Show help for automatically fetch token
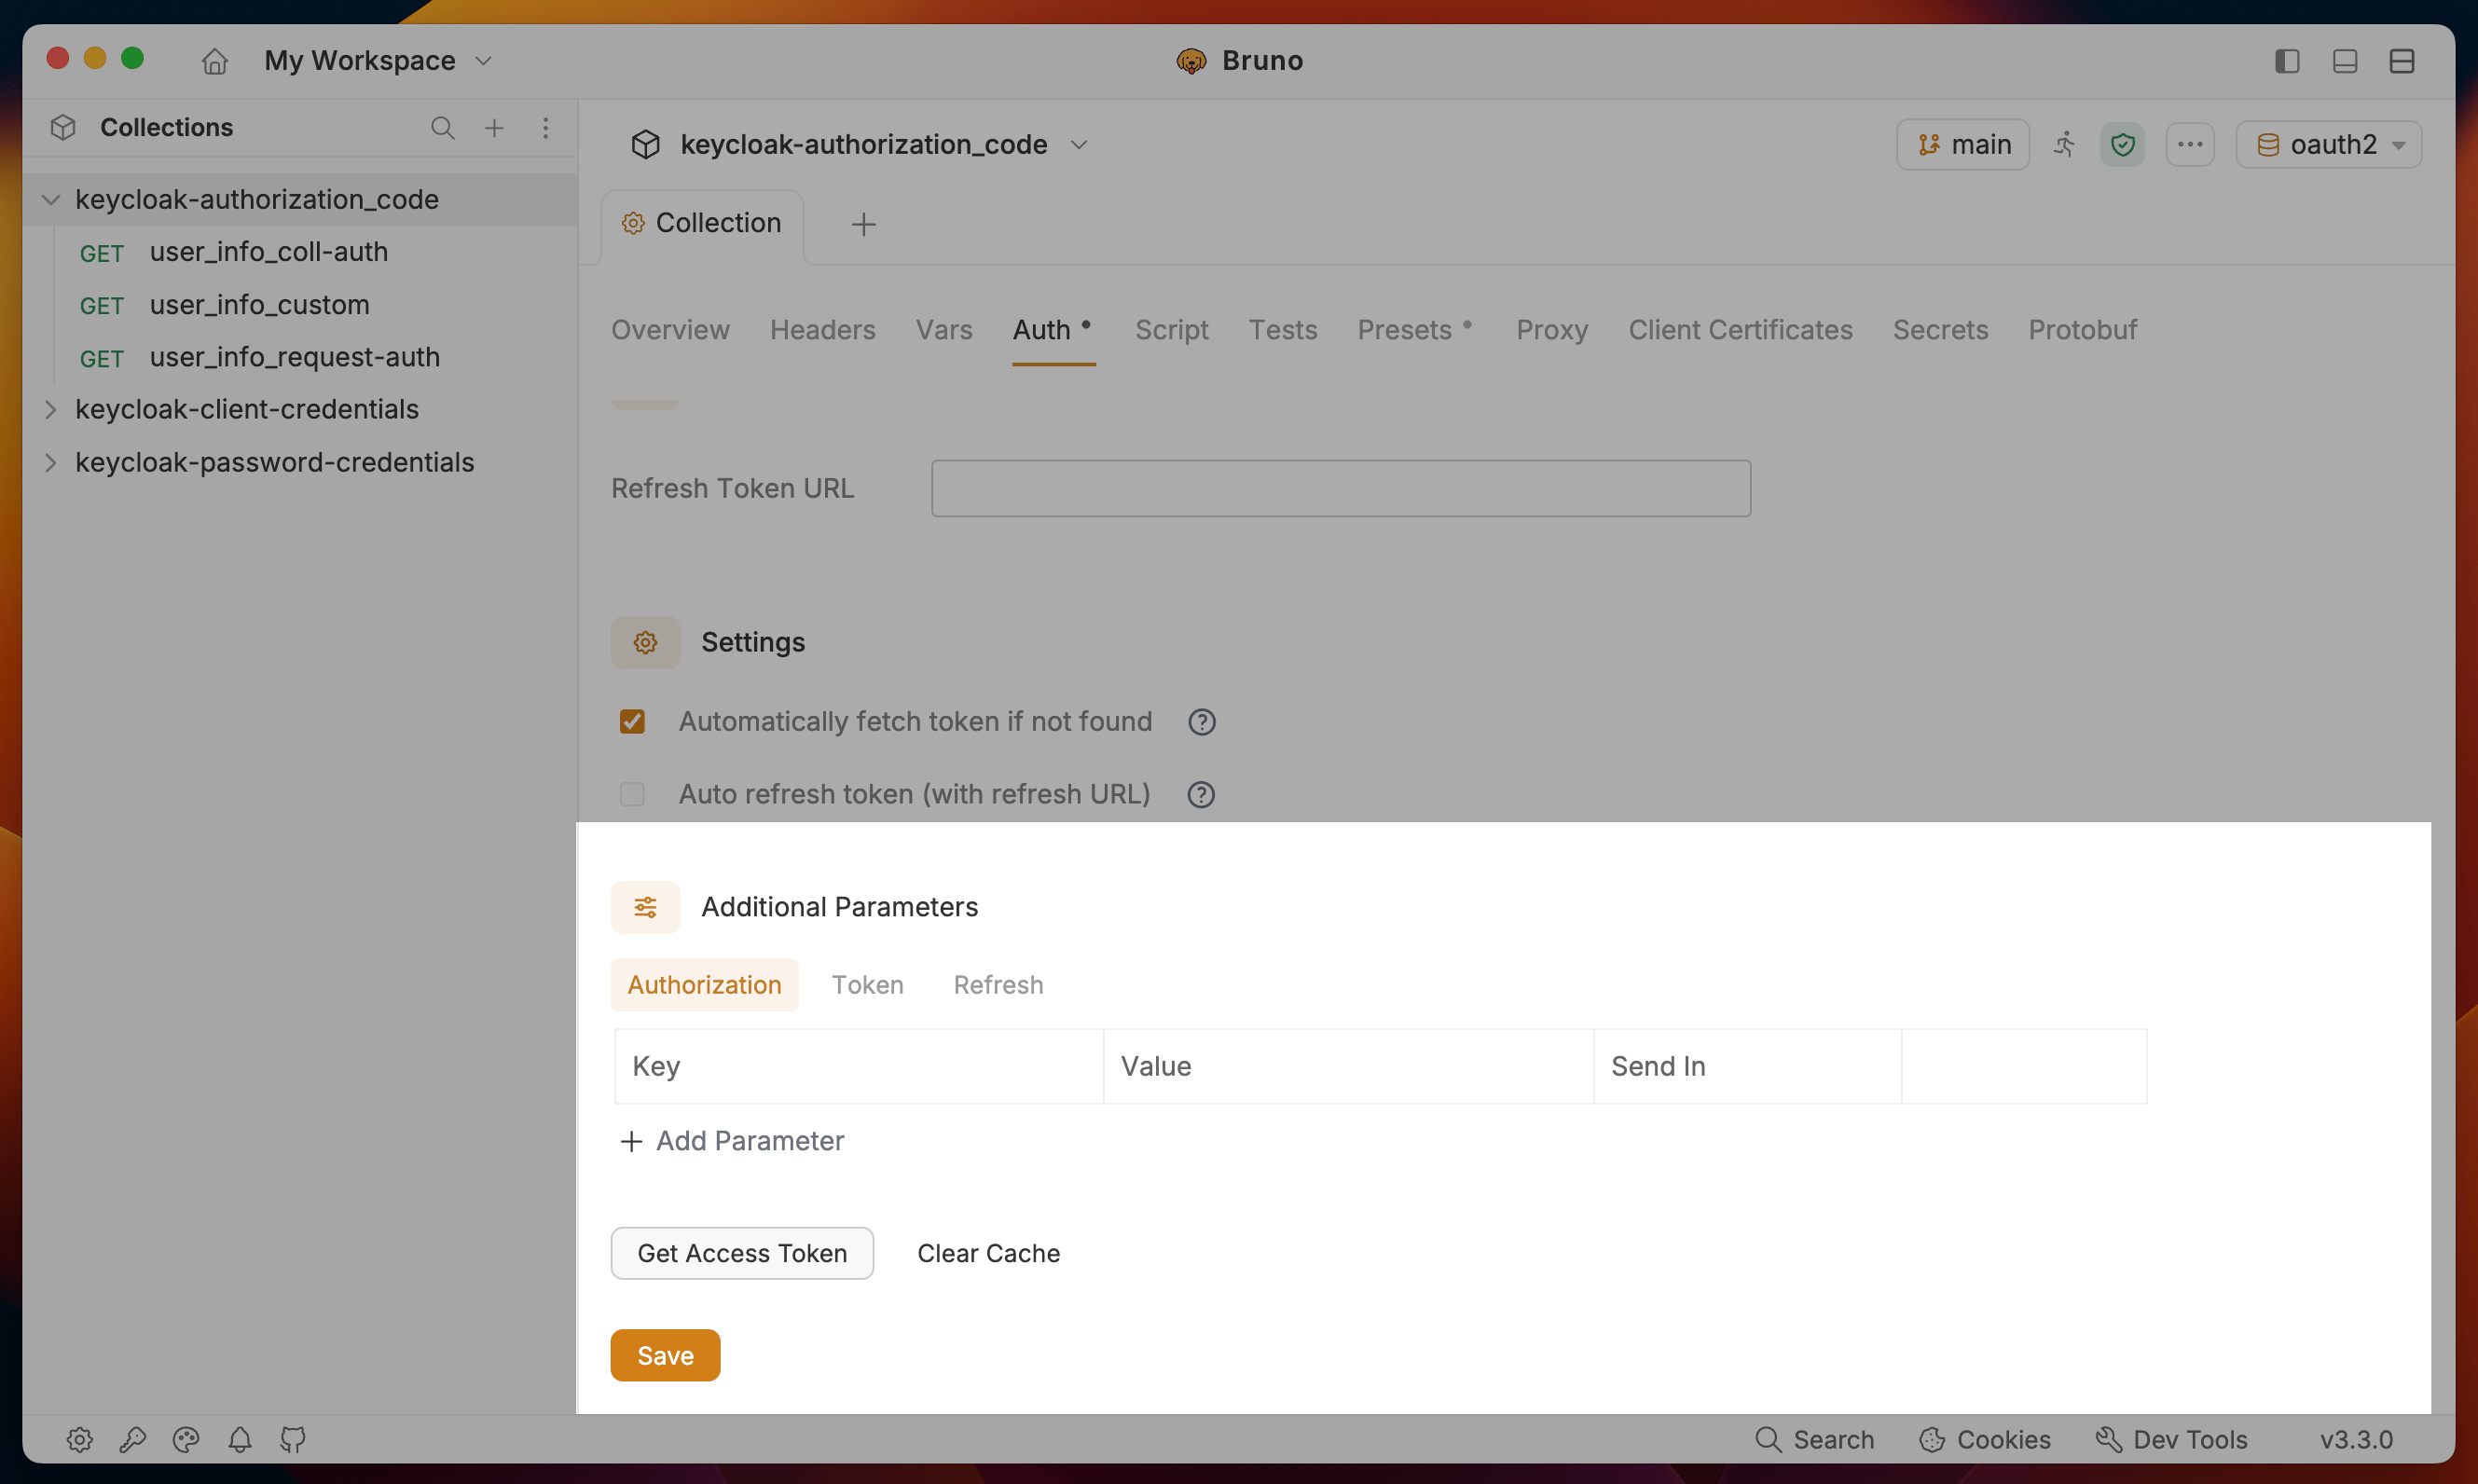 pyautogui.click(x=1201, y=722)
